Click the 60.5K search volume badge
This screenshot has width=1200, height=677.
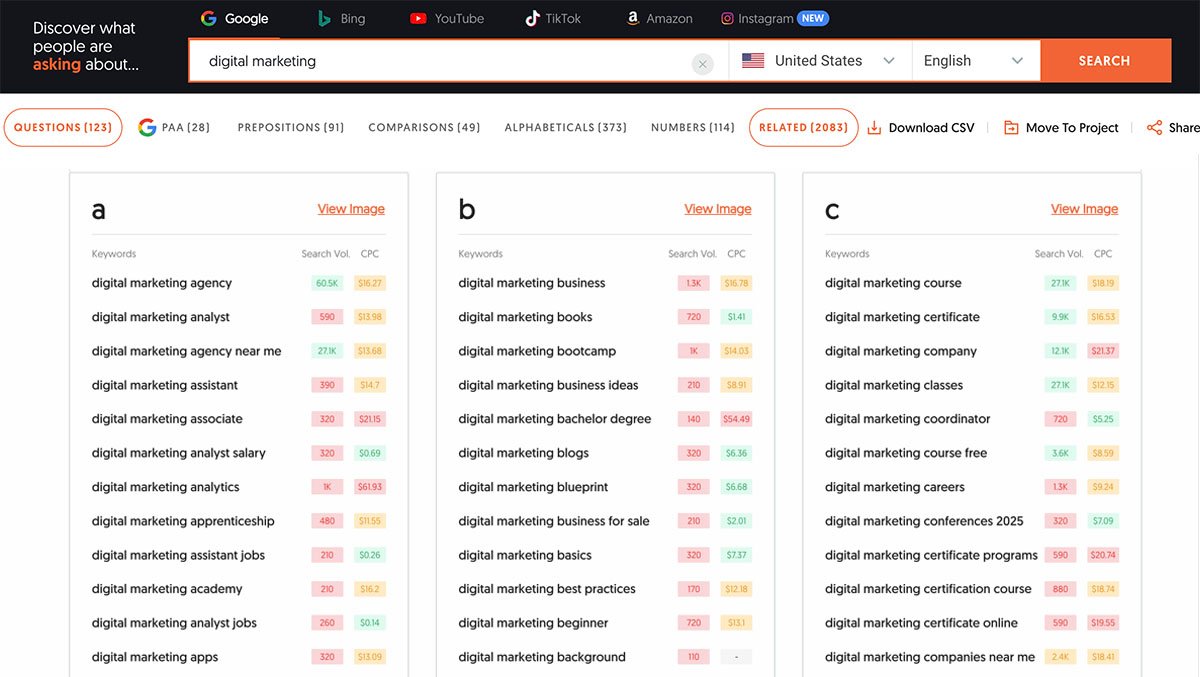pos(327,283)
